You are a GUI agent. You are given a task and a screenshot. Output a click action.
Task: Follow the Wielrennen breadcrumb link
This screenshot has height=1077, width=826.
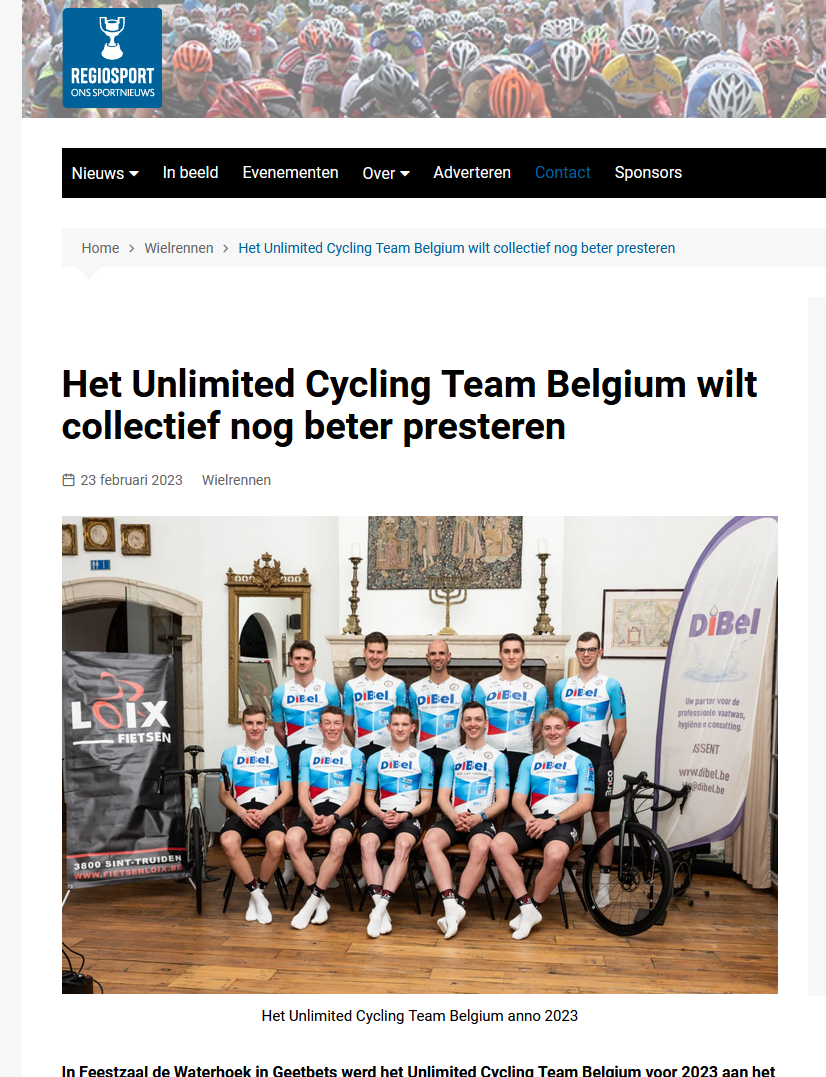[x=179, y=248]
